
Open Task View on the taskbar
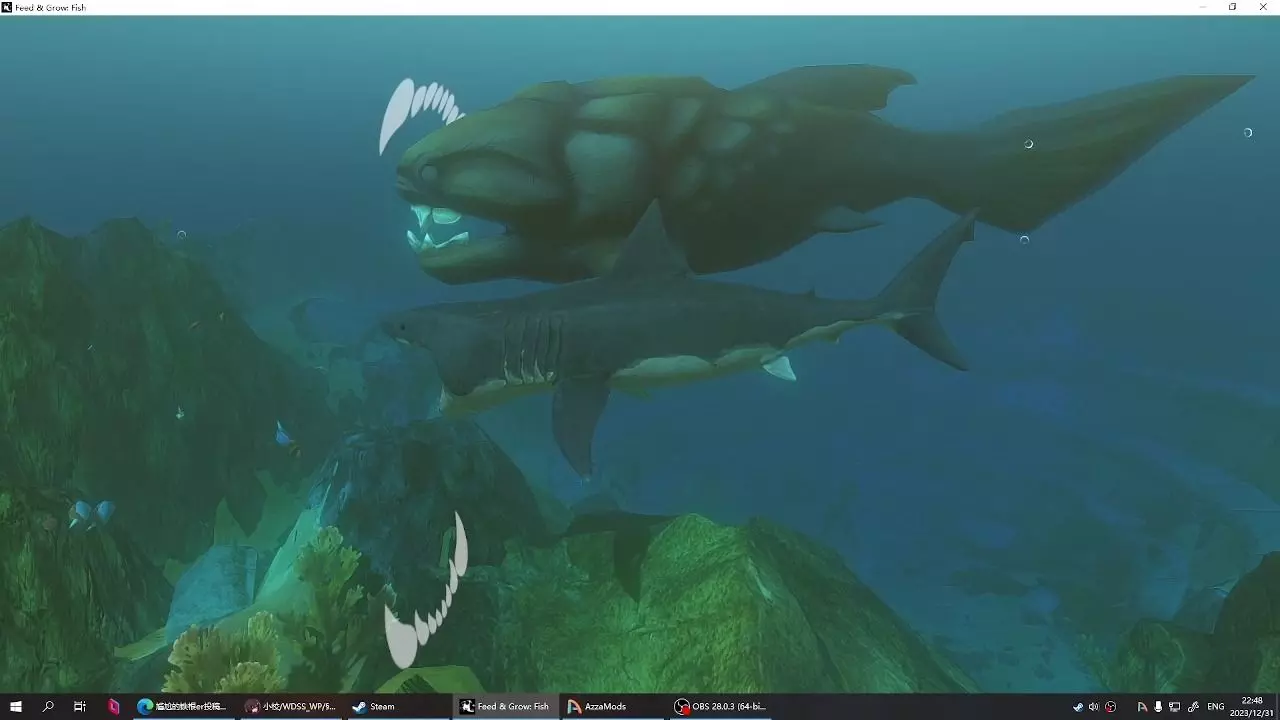80,706
